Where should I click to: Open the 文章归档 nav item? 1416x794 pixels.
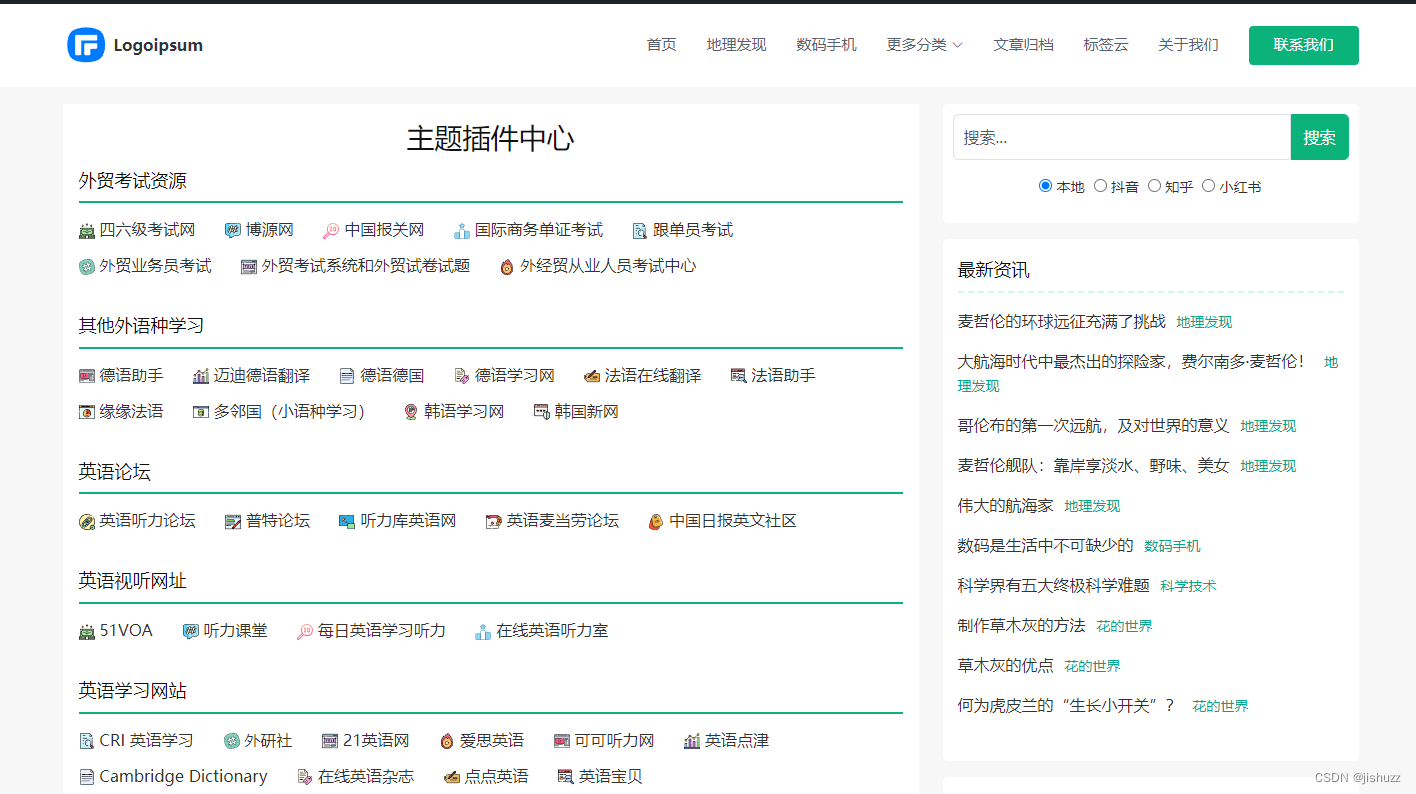(x=1023, y=45)
